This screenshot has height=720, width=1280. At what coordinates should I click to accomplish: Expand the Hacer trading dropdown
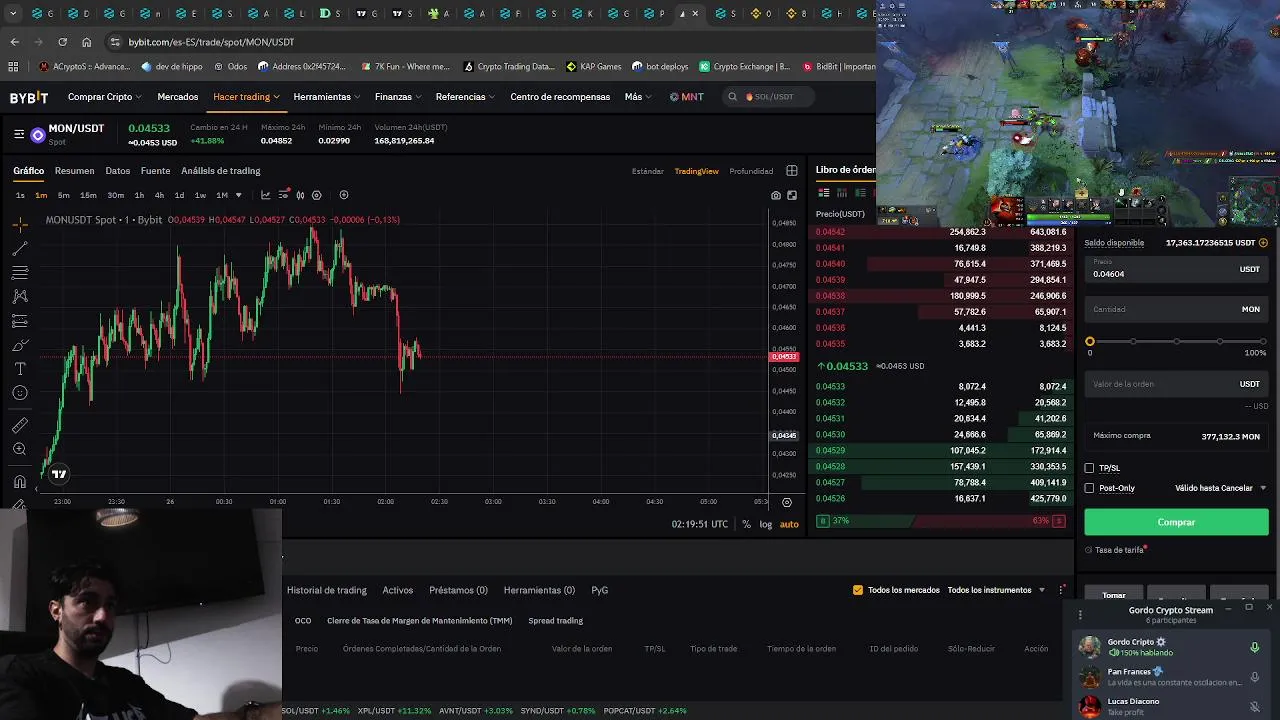tap(246, 97)
